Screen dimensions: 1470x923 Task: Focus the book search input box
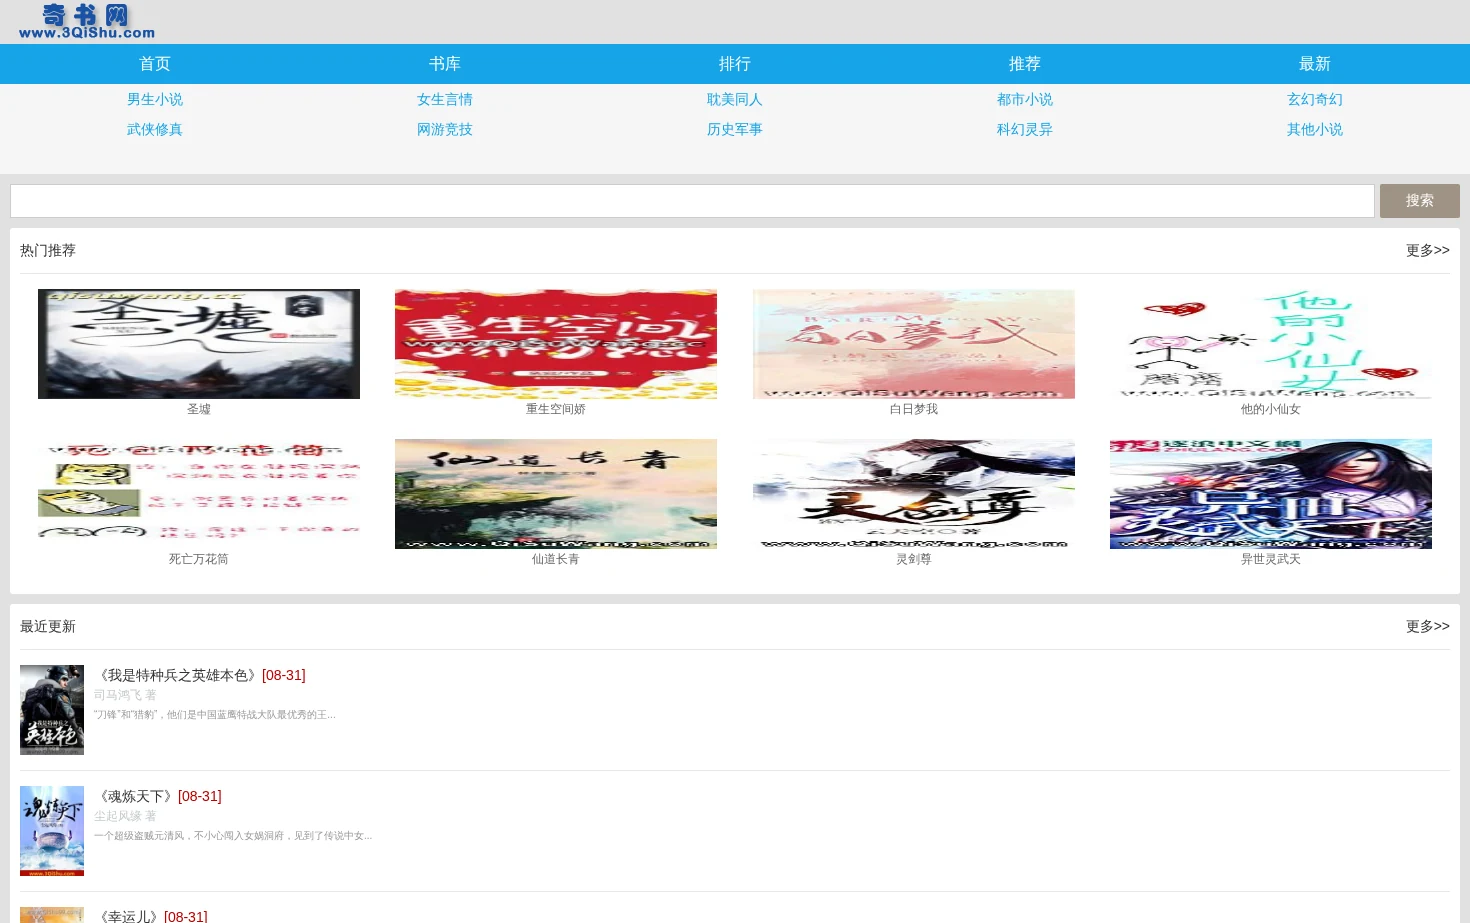(692, 201)
